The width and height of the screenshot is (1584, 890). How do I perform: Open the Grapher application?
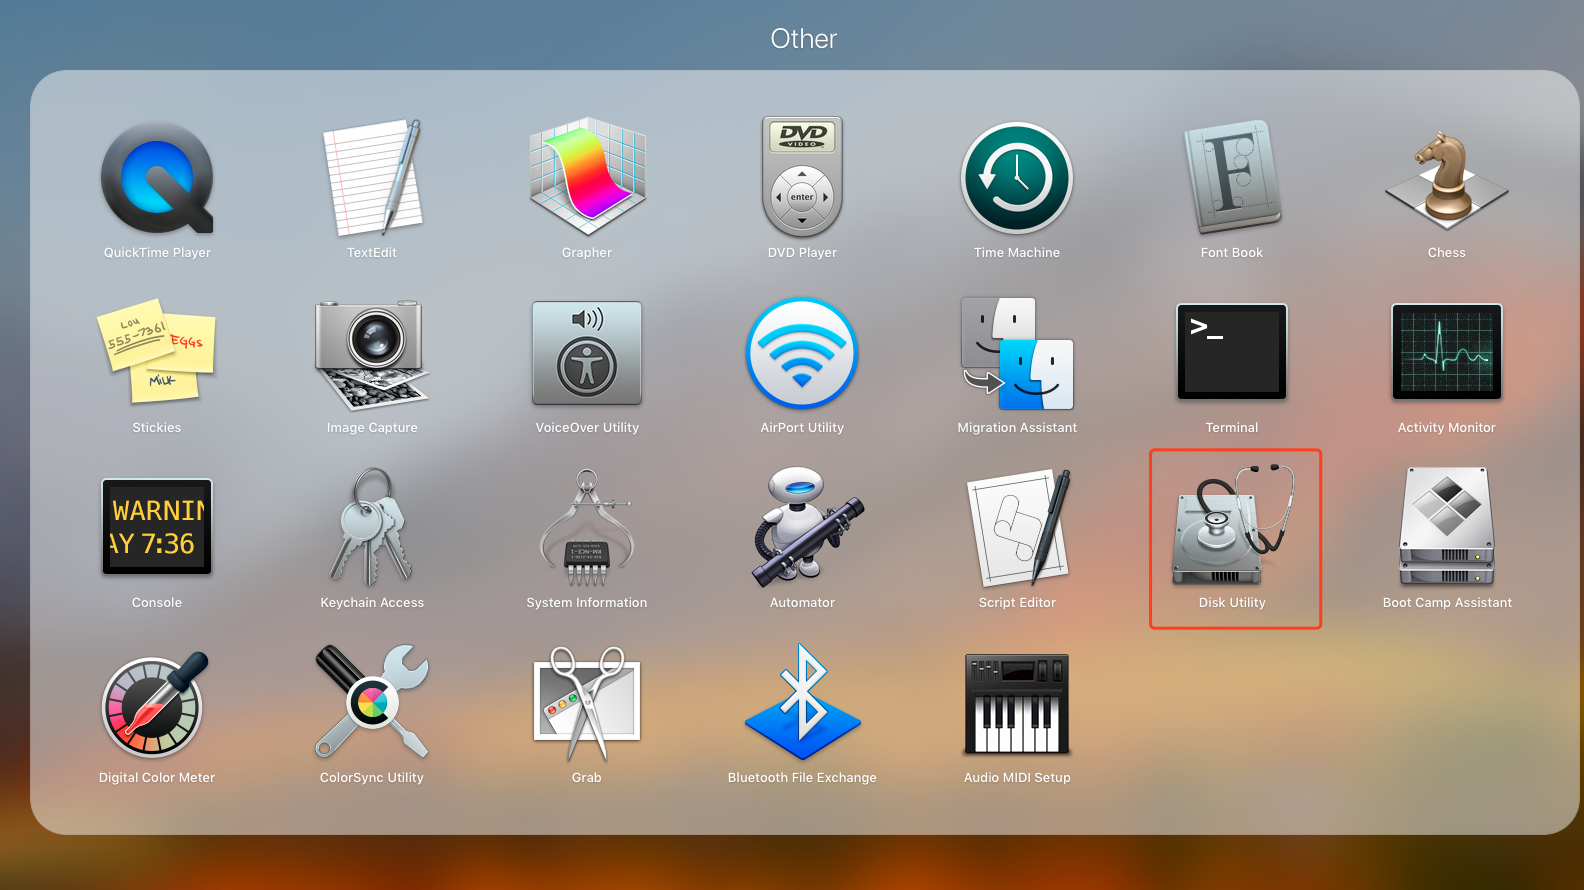point(587,178)
